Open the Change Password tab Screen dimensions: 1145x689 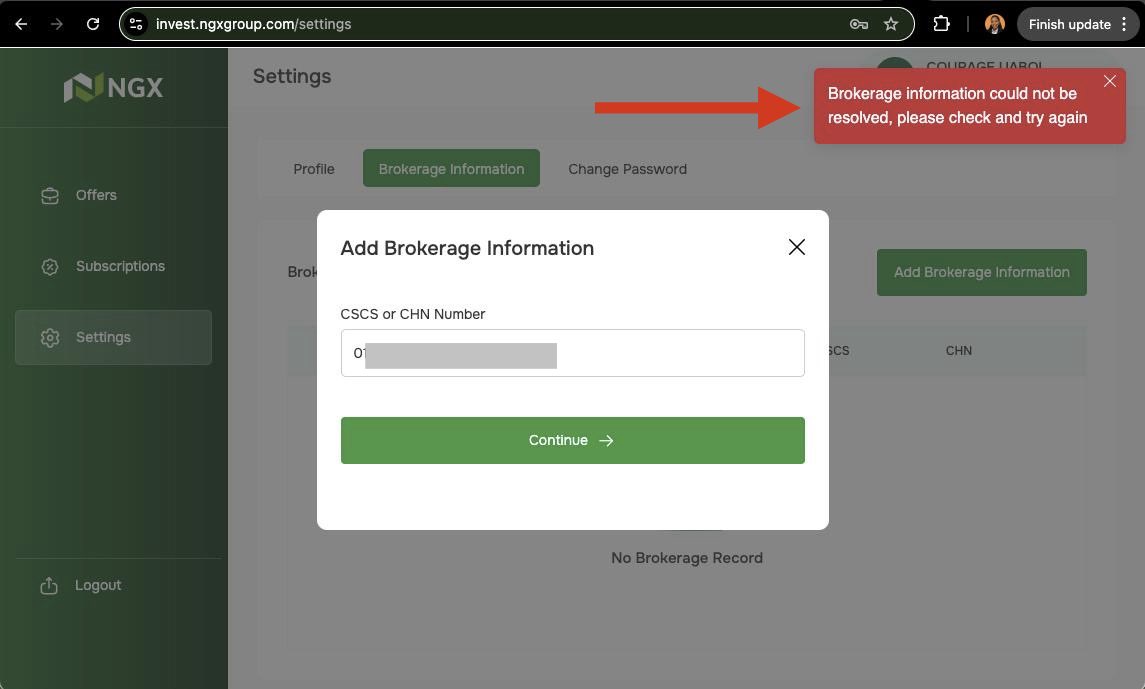627,169
